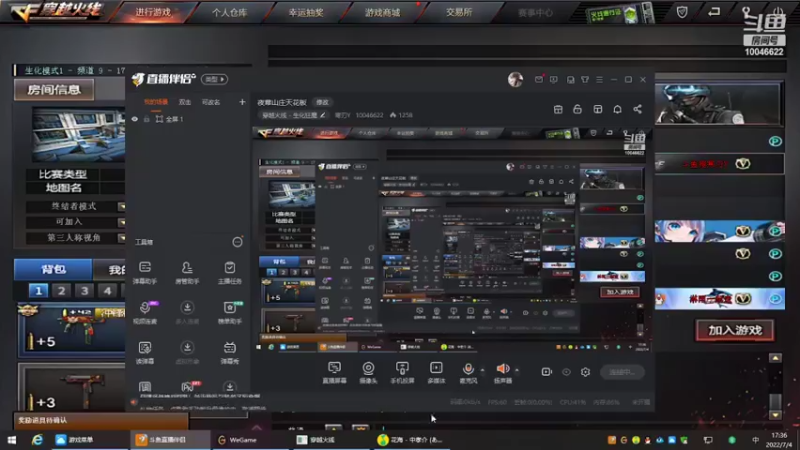Viewport: 800px width, 450px height.
Task: Mute the 麦克风 microphone
Action: [468, 372]
